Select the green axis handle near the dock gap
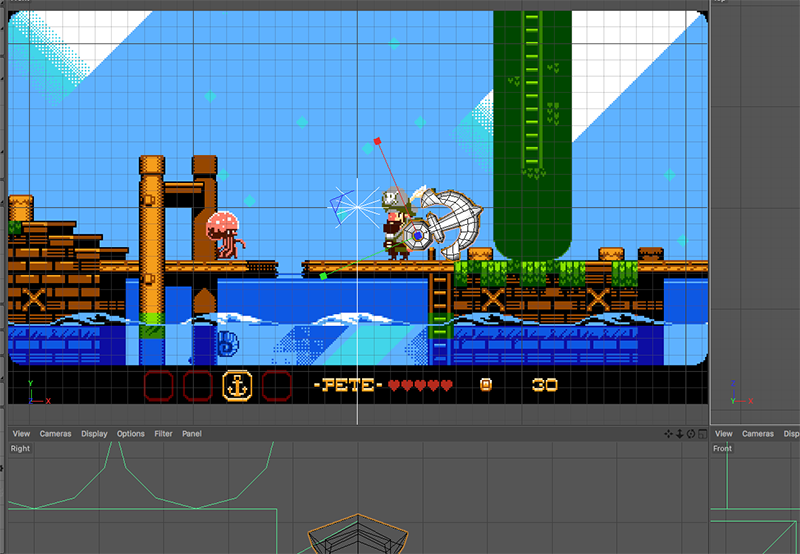The height and width of the screenshot is (554, 800). click(x=323, y=276)
